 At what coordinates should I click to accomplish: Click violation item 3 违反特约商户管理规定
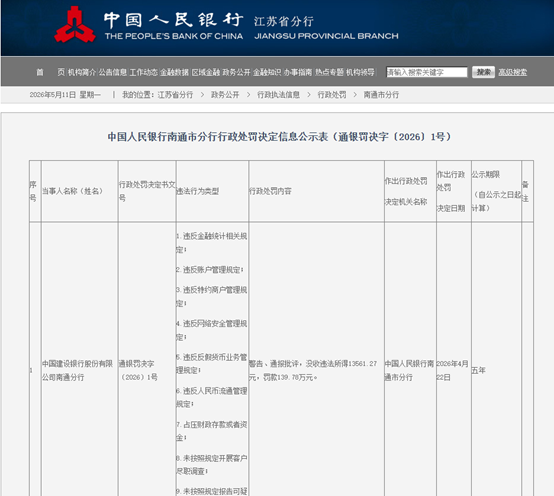[x=211, y=297]
